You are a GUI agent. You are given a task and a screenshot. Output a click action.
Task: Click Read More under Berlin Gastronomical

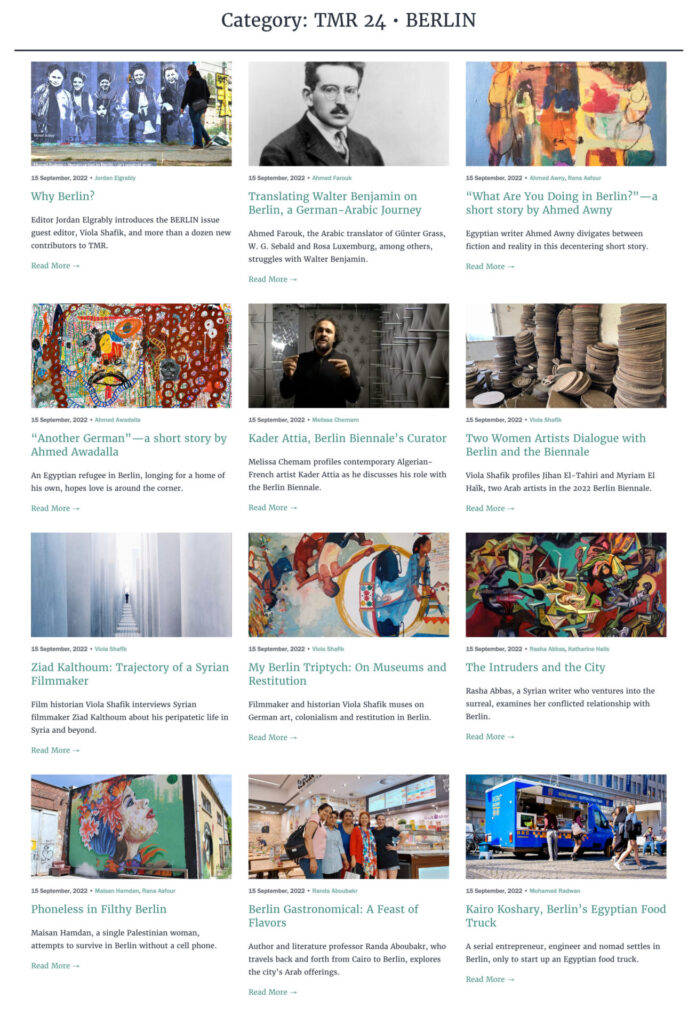(272, 992)
